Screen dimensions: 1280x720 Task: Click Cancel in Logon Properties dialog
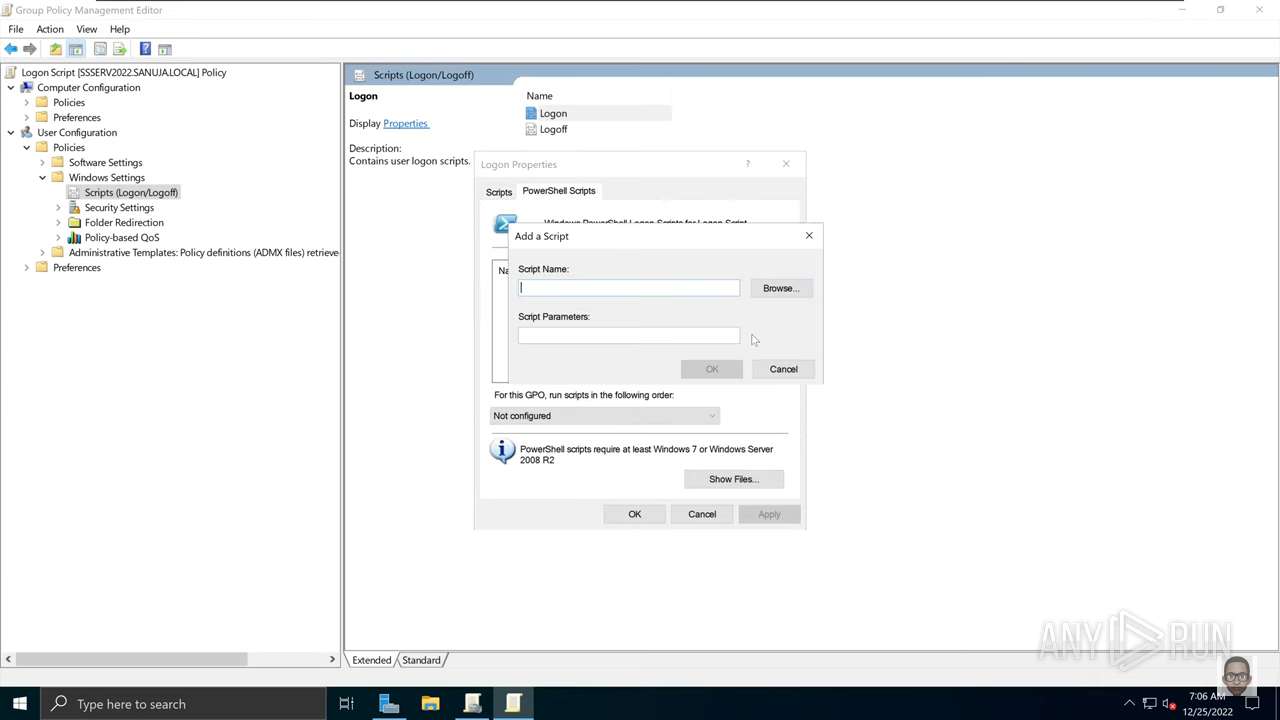click(702, 514)
